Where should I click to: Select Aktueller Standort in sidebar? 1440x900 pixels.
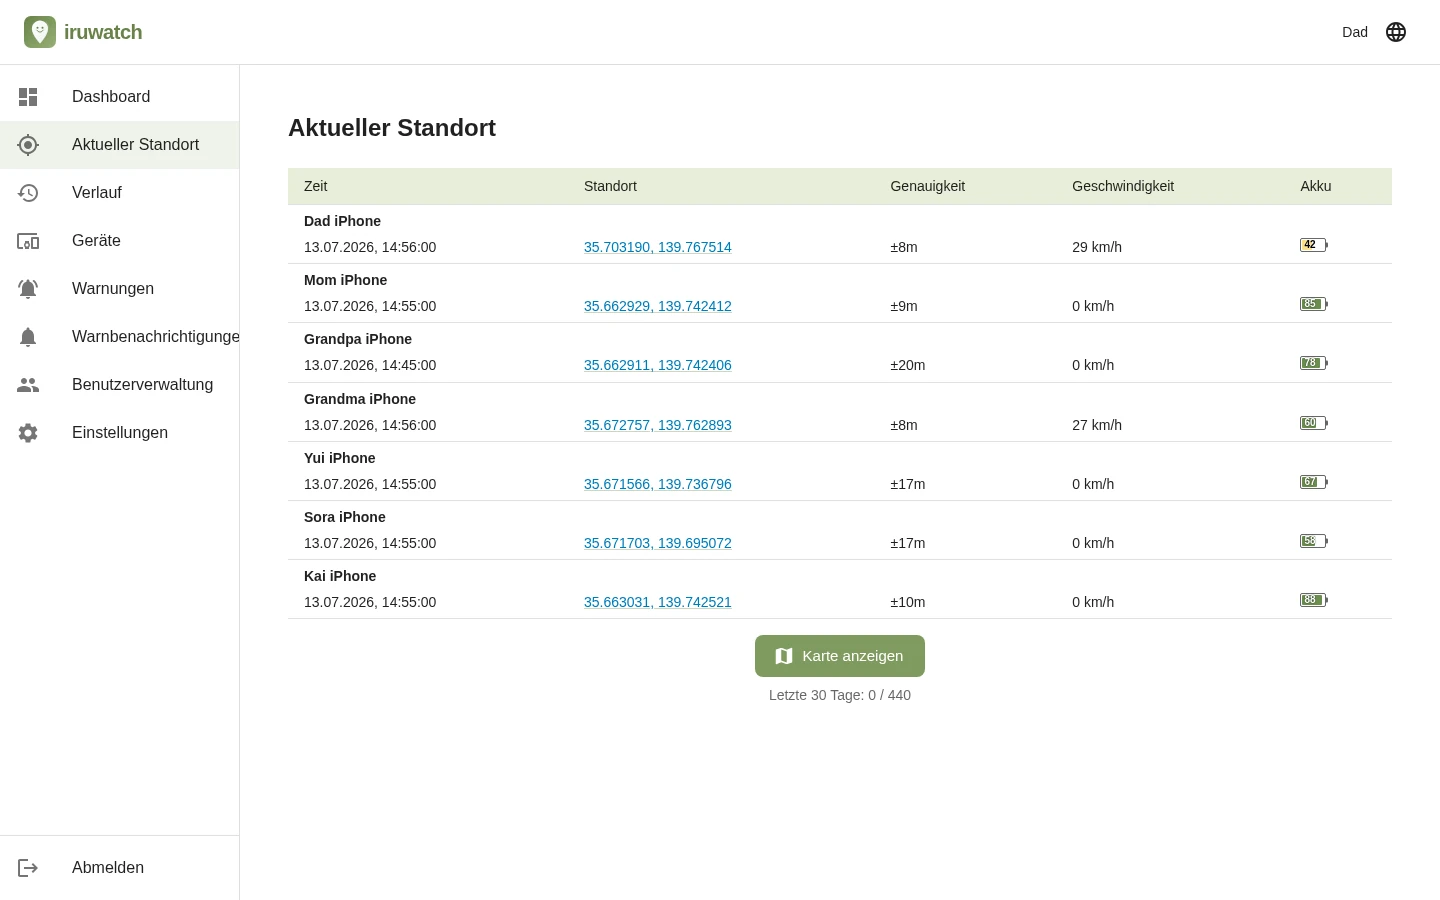point(120,145)
